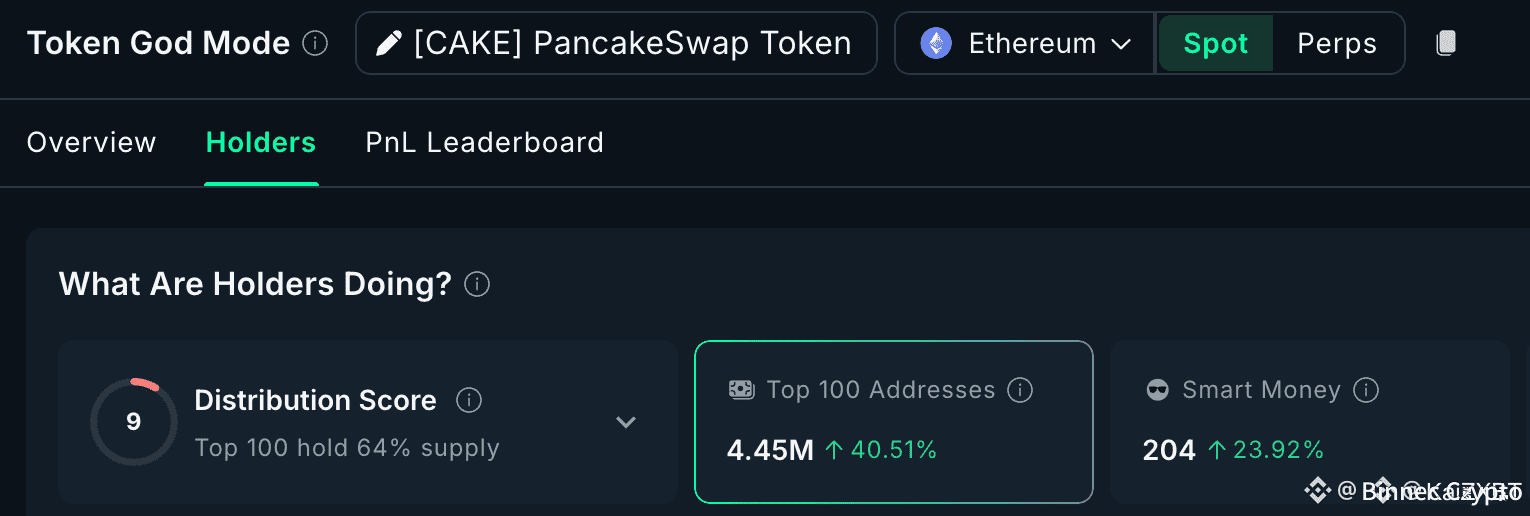Click the Top 100 Addresses cash icon
The height and width of the screenshot is (516, 1530).
[x=741, y=390]
